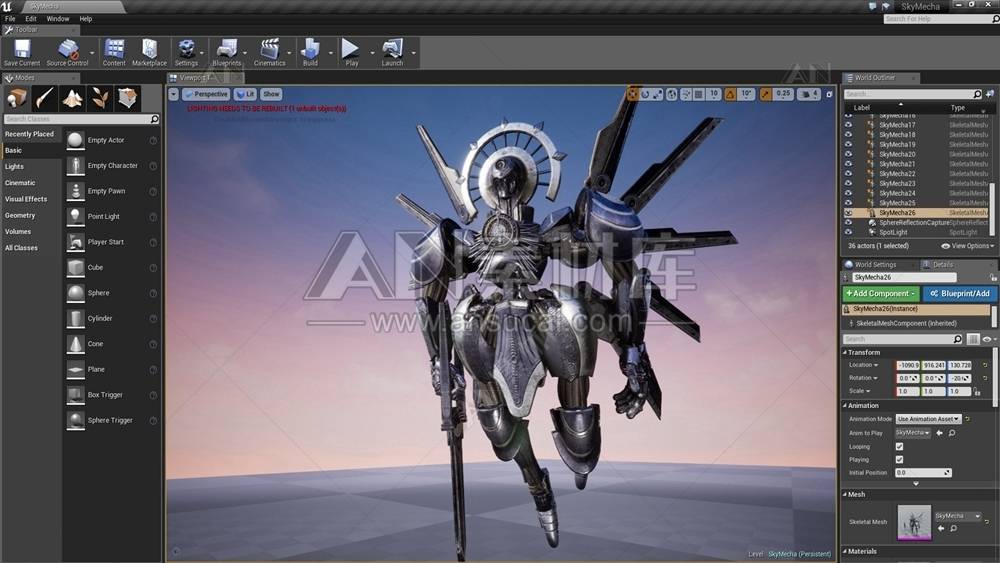Image resolution: width=1000 pixels, height=563 pixels.
Task: Toggle visibility eye of SkyMecha20
Action: tap(848, 154)
